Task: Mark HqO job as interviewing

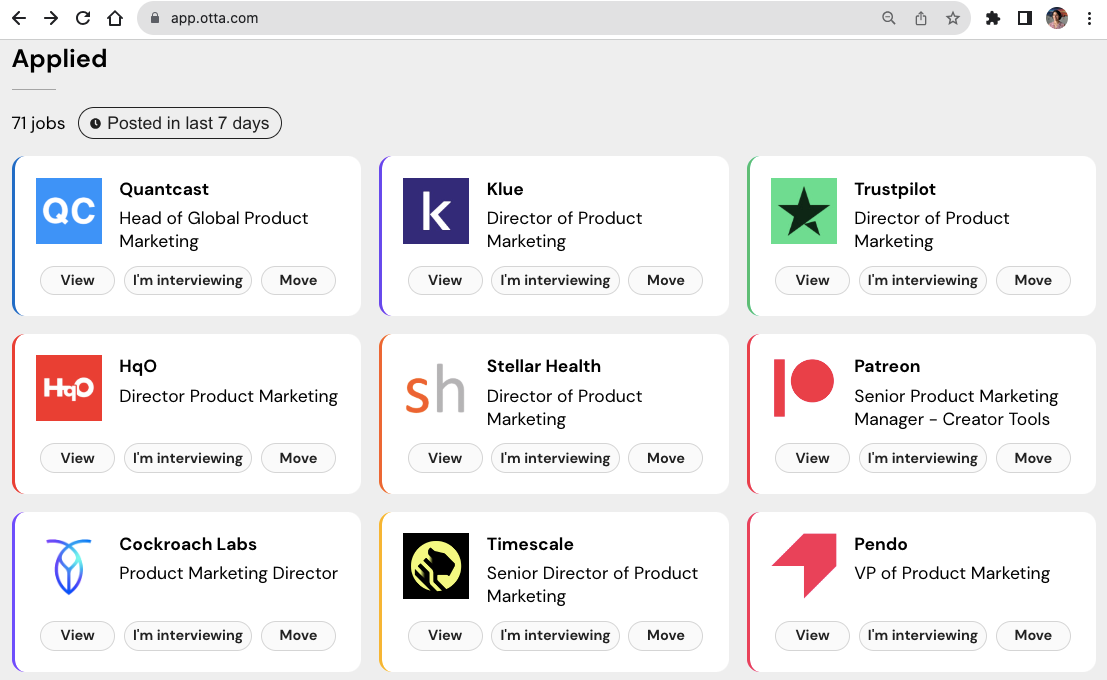Action: coord(188,458)
